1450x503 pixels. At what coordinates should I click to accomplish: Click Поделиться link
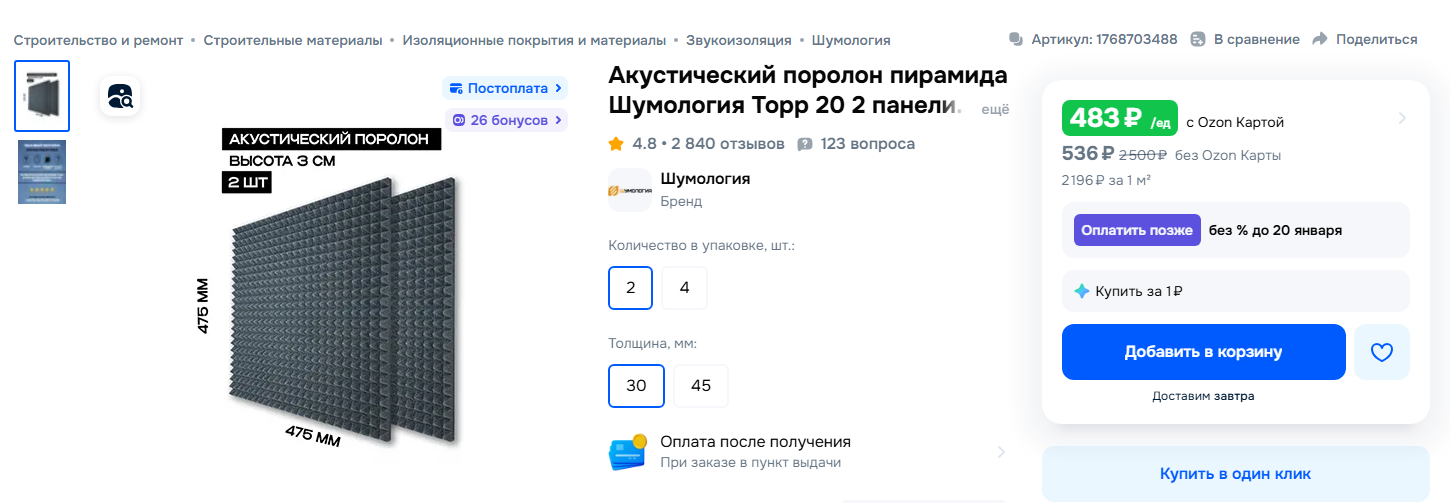pos(1376,39)
